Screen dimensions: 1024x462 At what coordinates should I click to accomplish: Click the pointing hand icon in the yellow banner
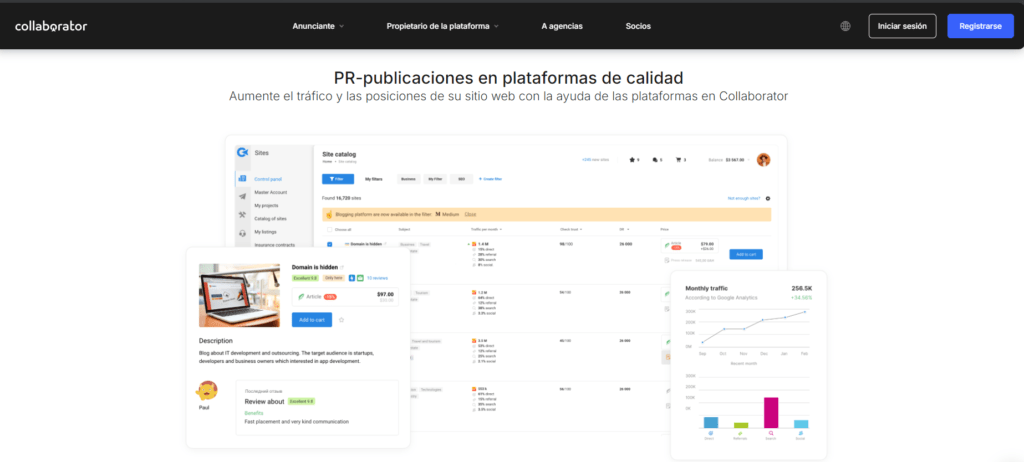coord(329,214)
